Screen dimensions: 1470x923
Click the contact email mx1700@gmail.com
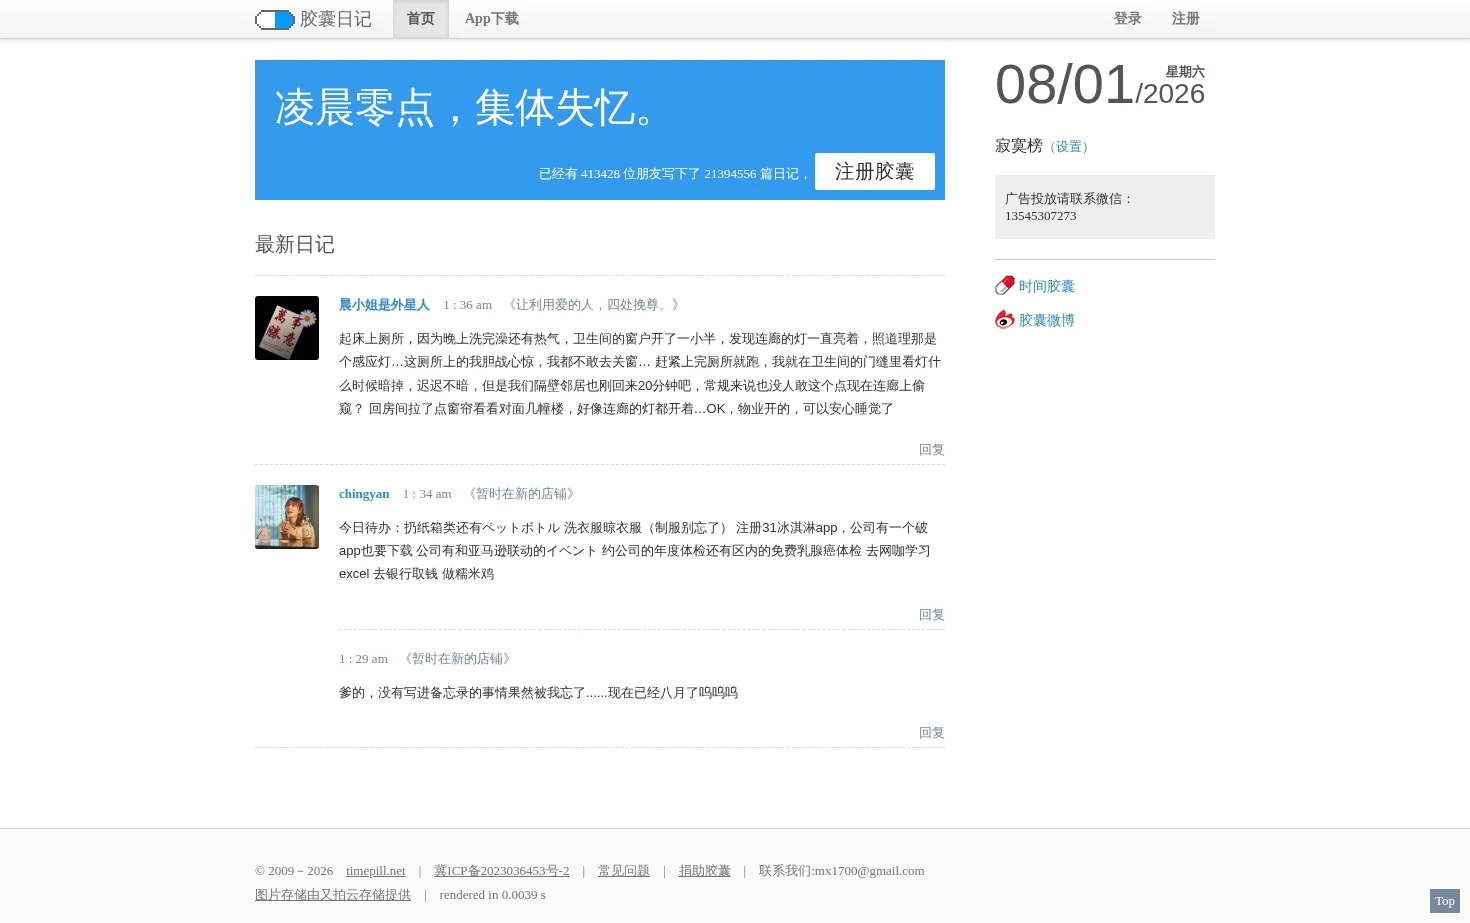869,871
